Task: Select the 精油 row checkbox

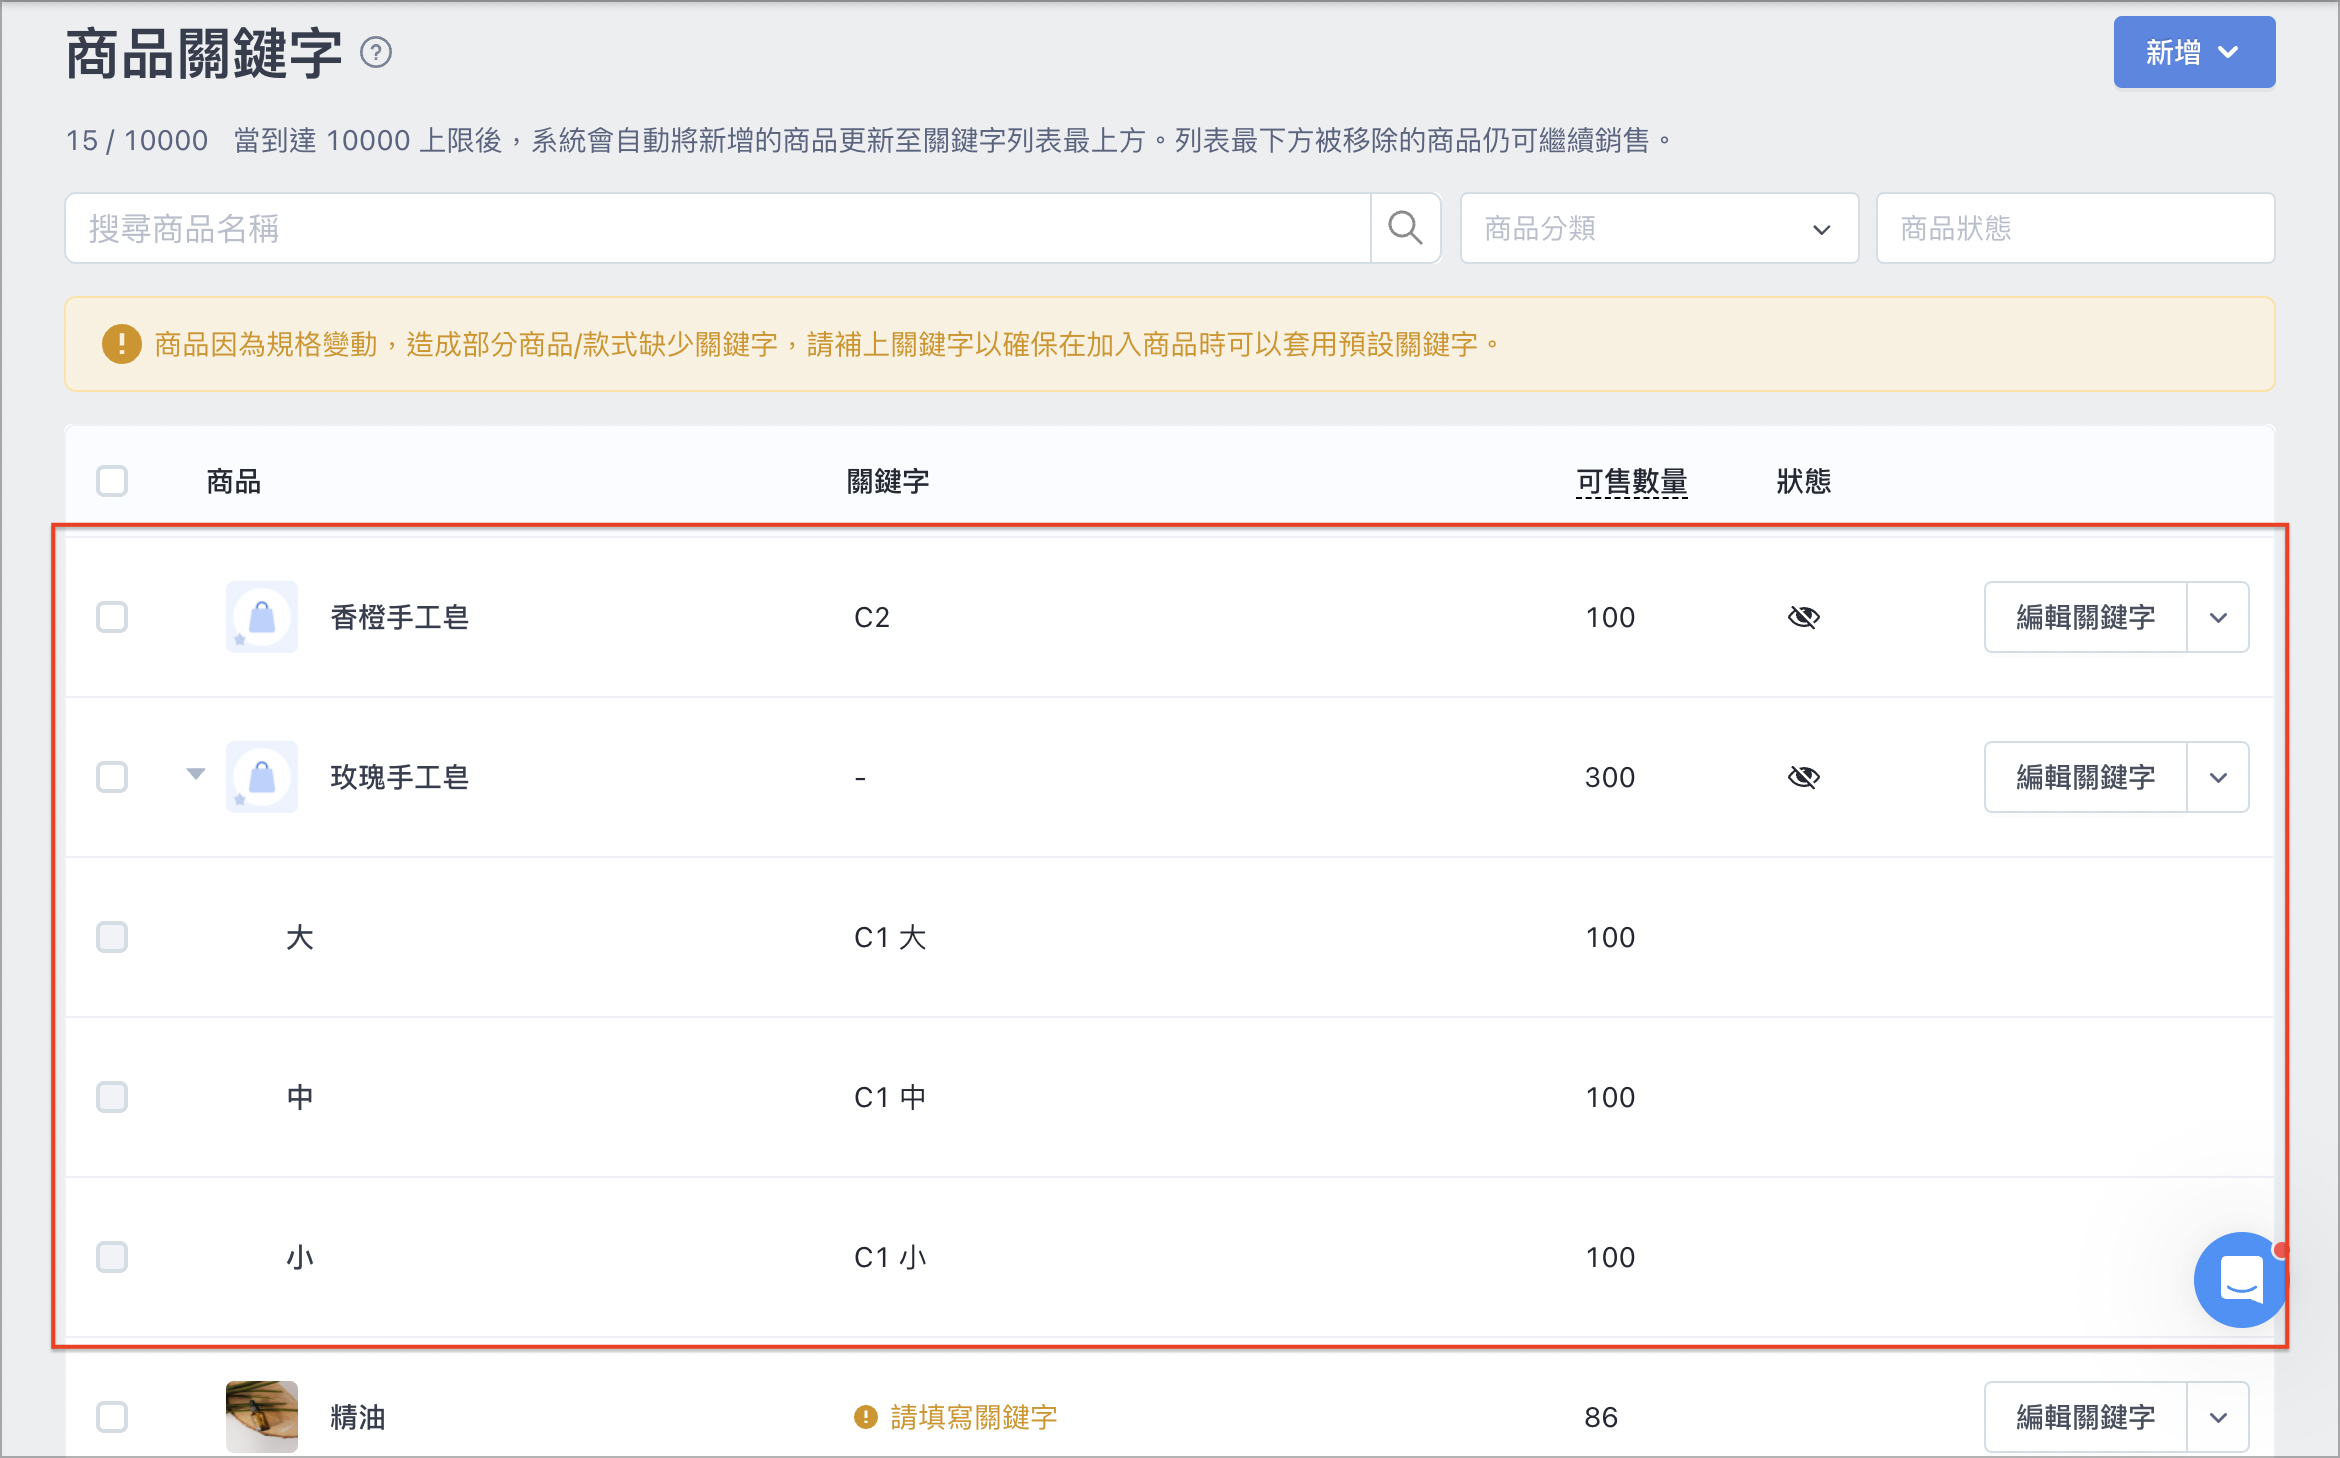Action: pos(112,1417)
